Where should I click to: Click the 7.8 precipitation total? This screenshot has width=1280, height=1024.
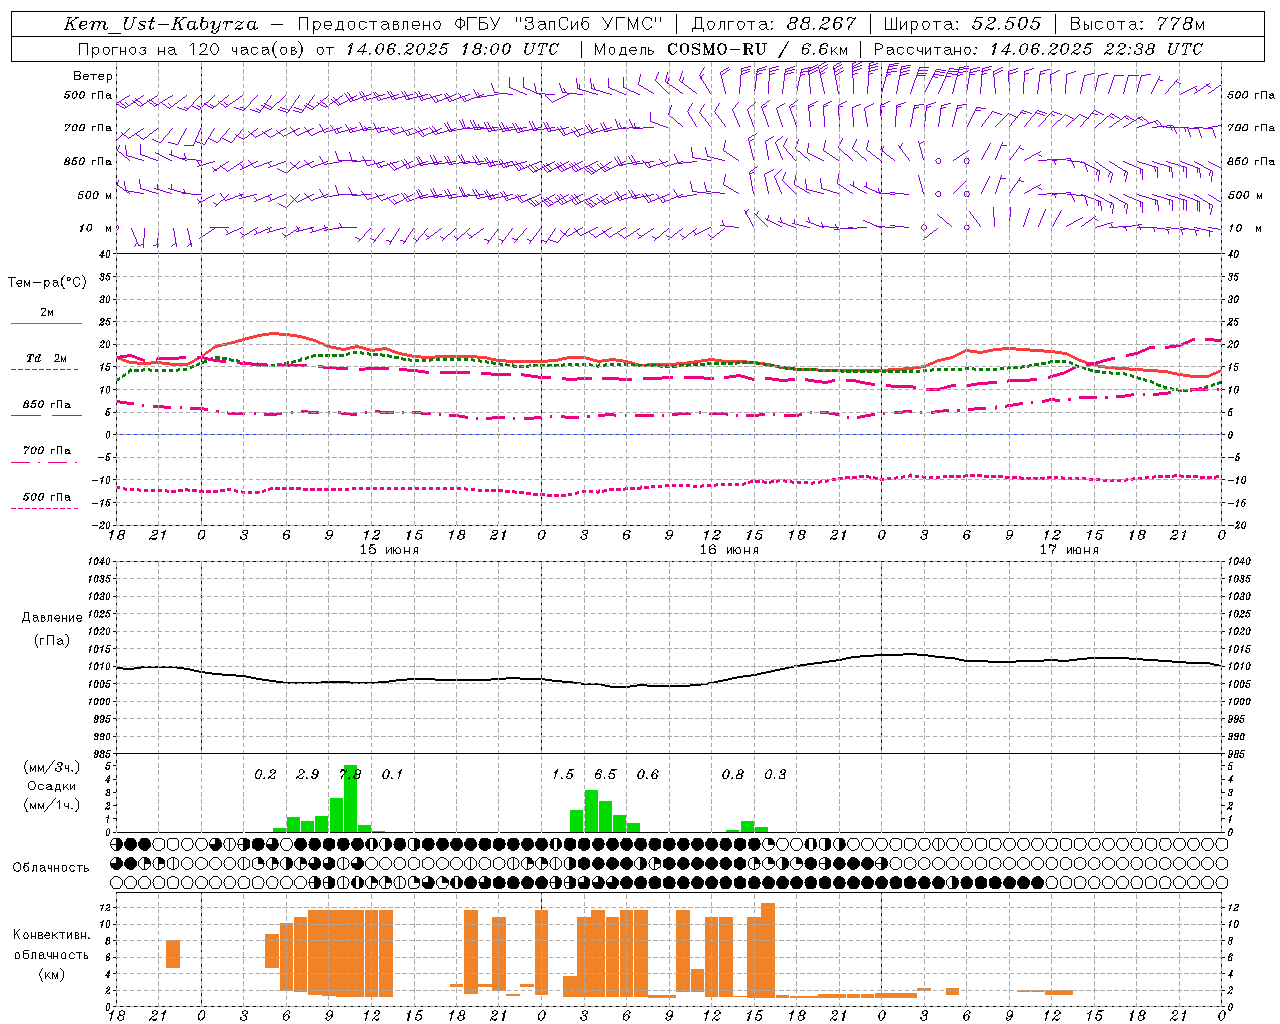(350, 774)
